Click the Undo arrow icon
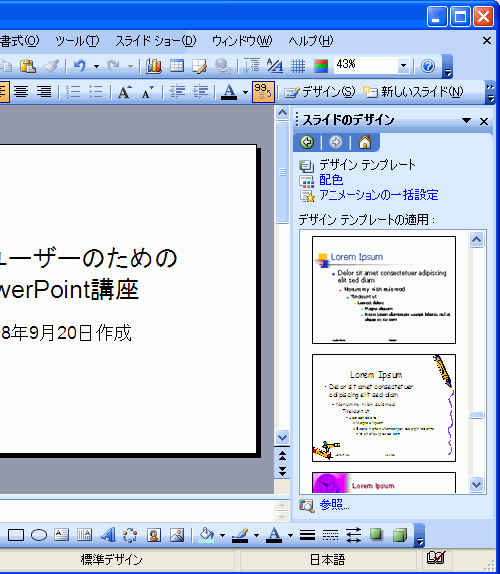 [x=80, y=66]
